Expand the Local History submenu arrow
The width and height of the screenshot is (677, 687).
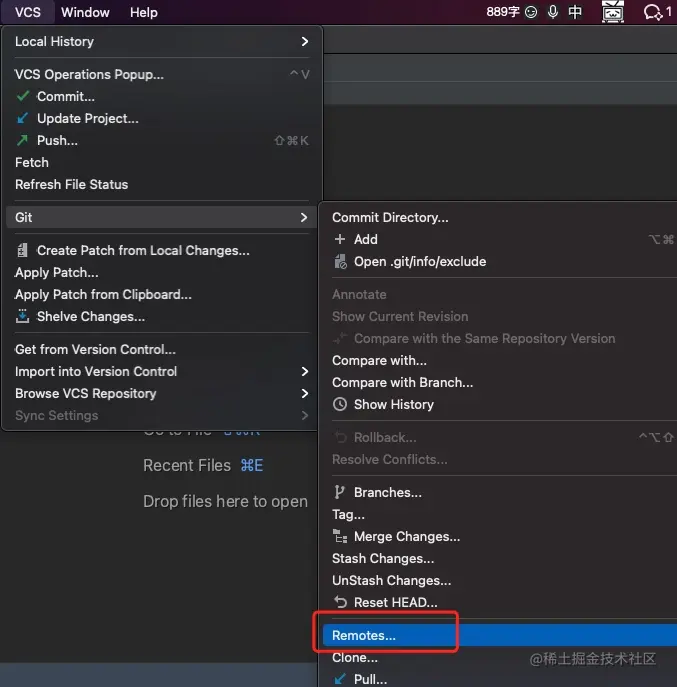pyautogui.click(x=305, y=42)
